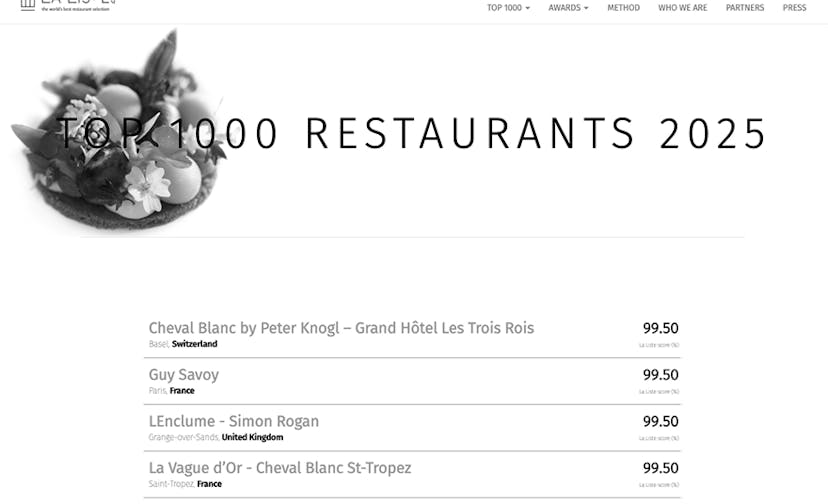Click Guy Savoy's 99.50 score

(660, 375)
